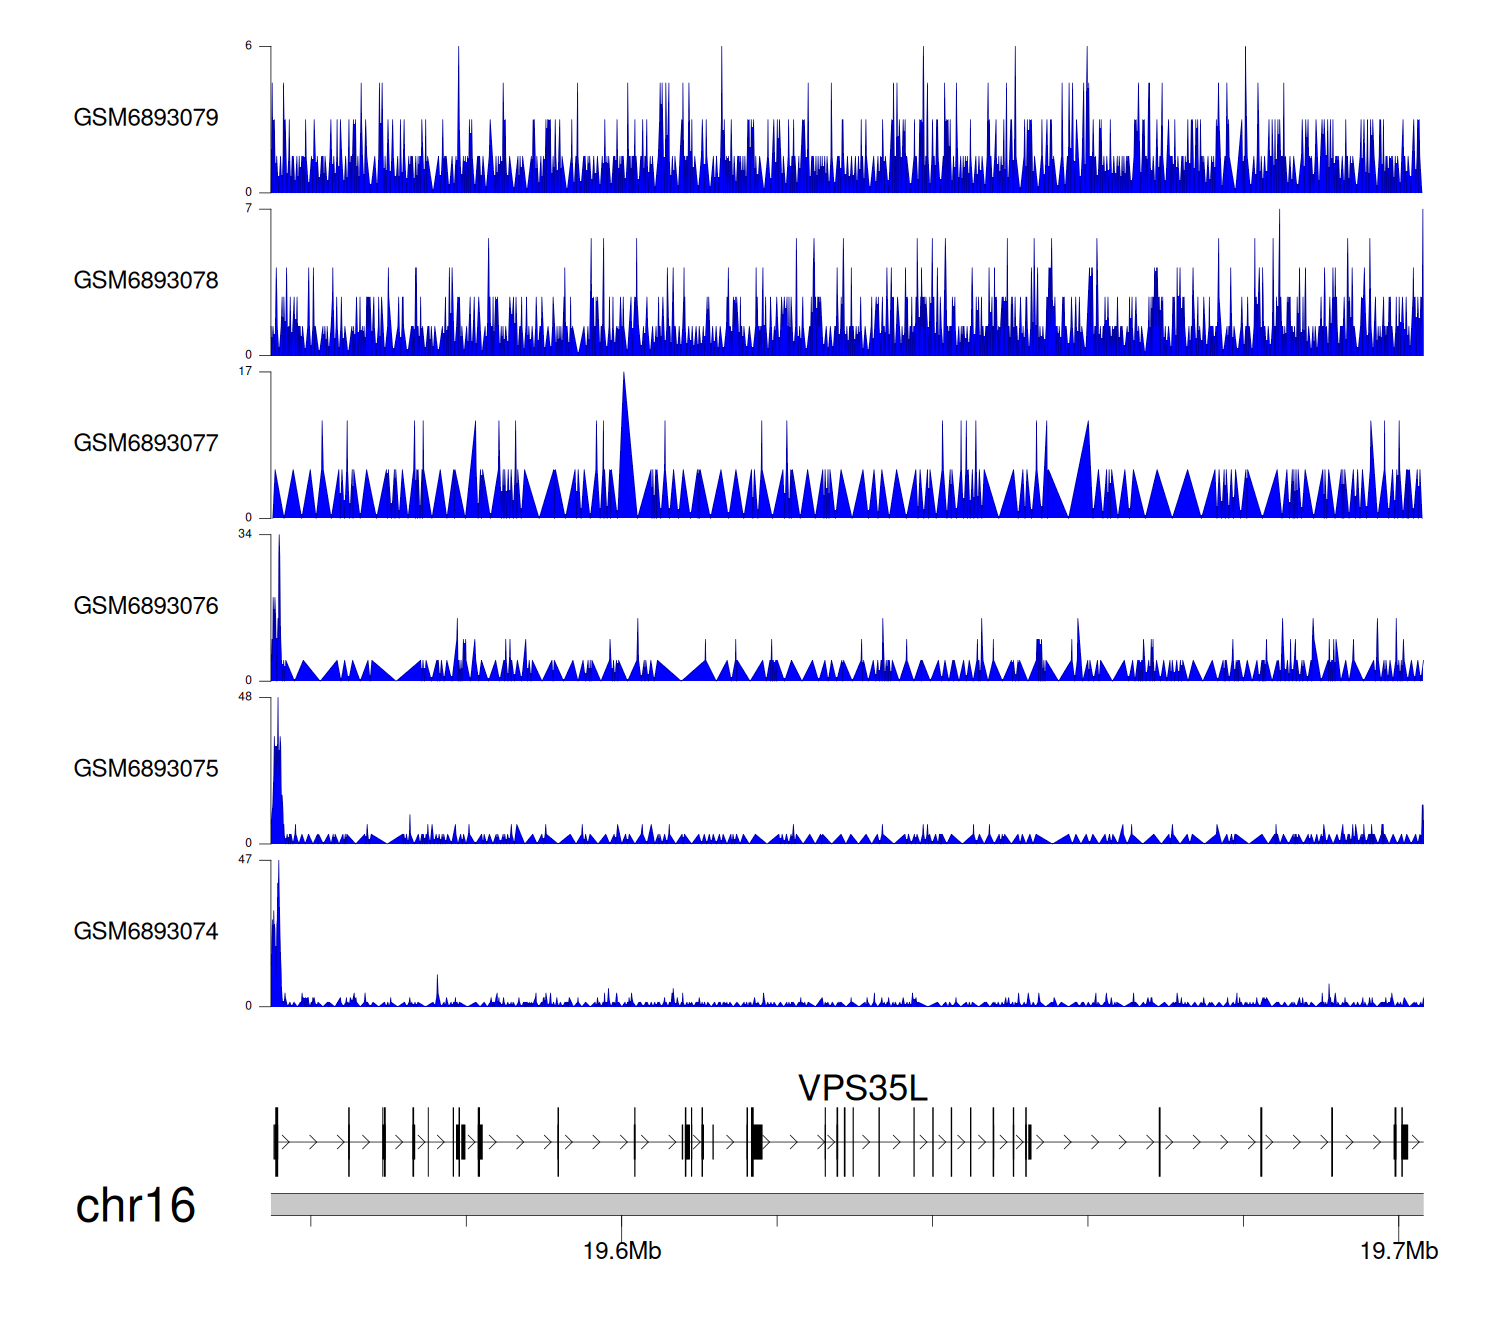Click the GSM6893077 track name
Viewport: 1500px width, 1320px height.
click(x=146, y=444)
